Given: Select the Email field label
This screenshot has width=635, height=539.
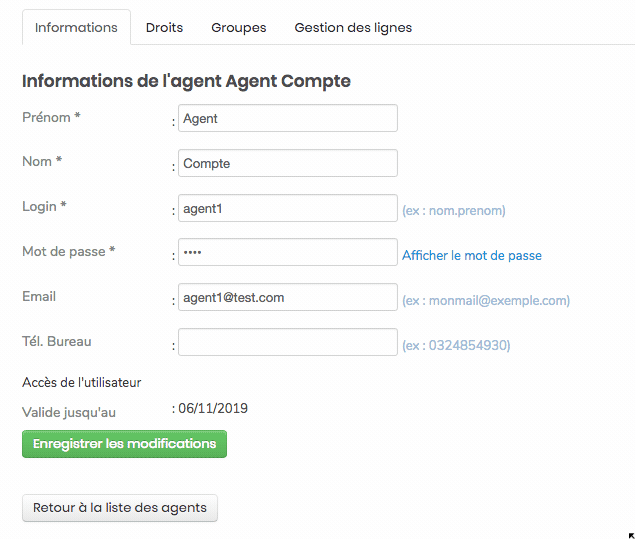Looking at the screenshot, I should point(39,296).
